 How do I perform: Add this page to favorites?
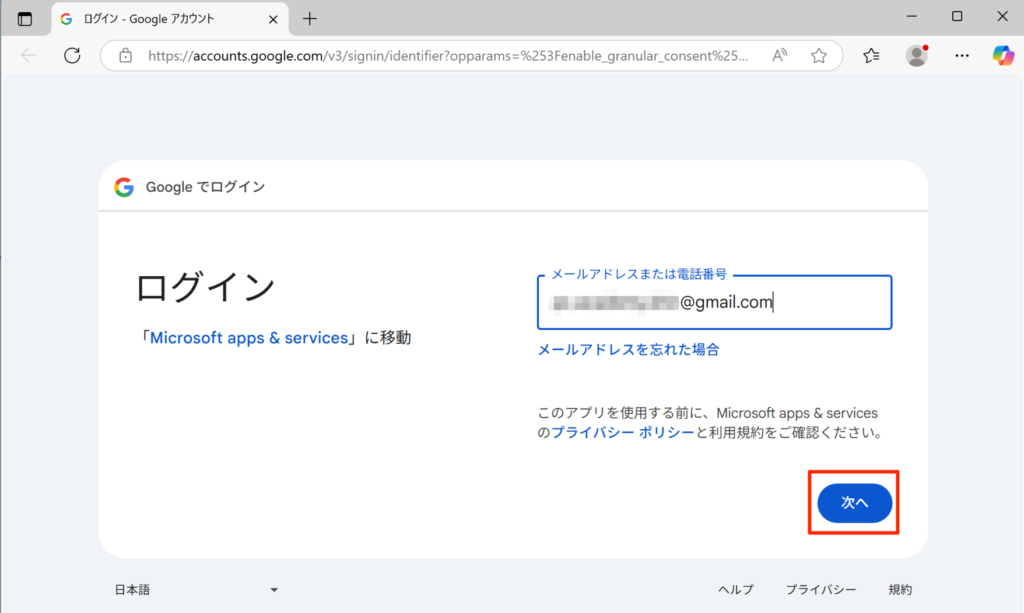pos(818,55)
